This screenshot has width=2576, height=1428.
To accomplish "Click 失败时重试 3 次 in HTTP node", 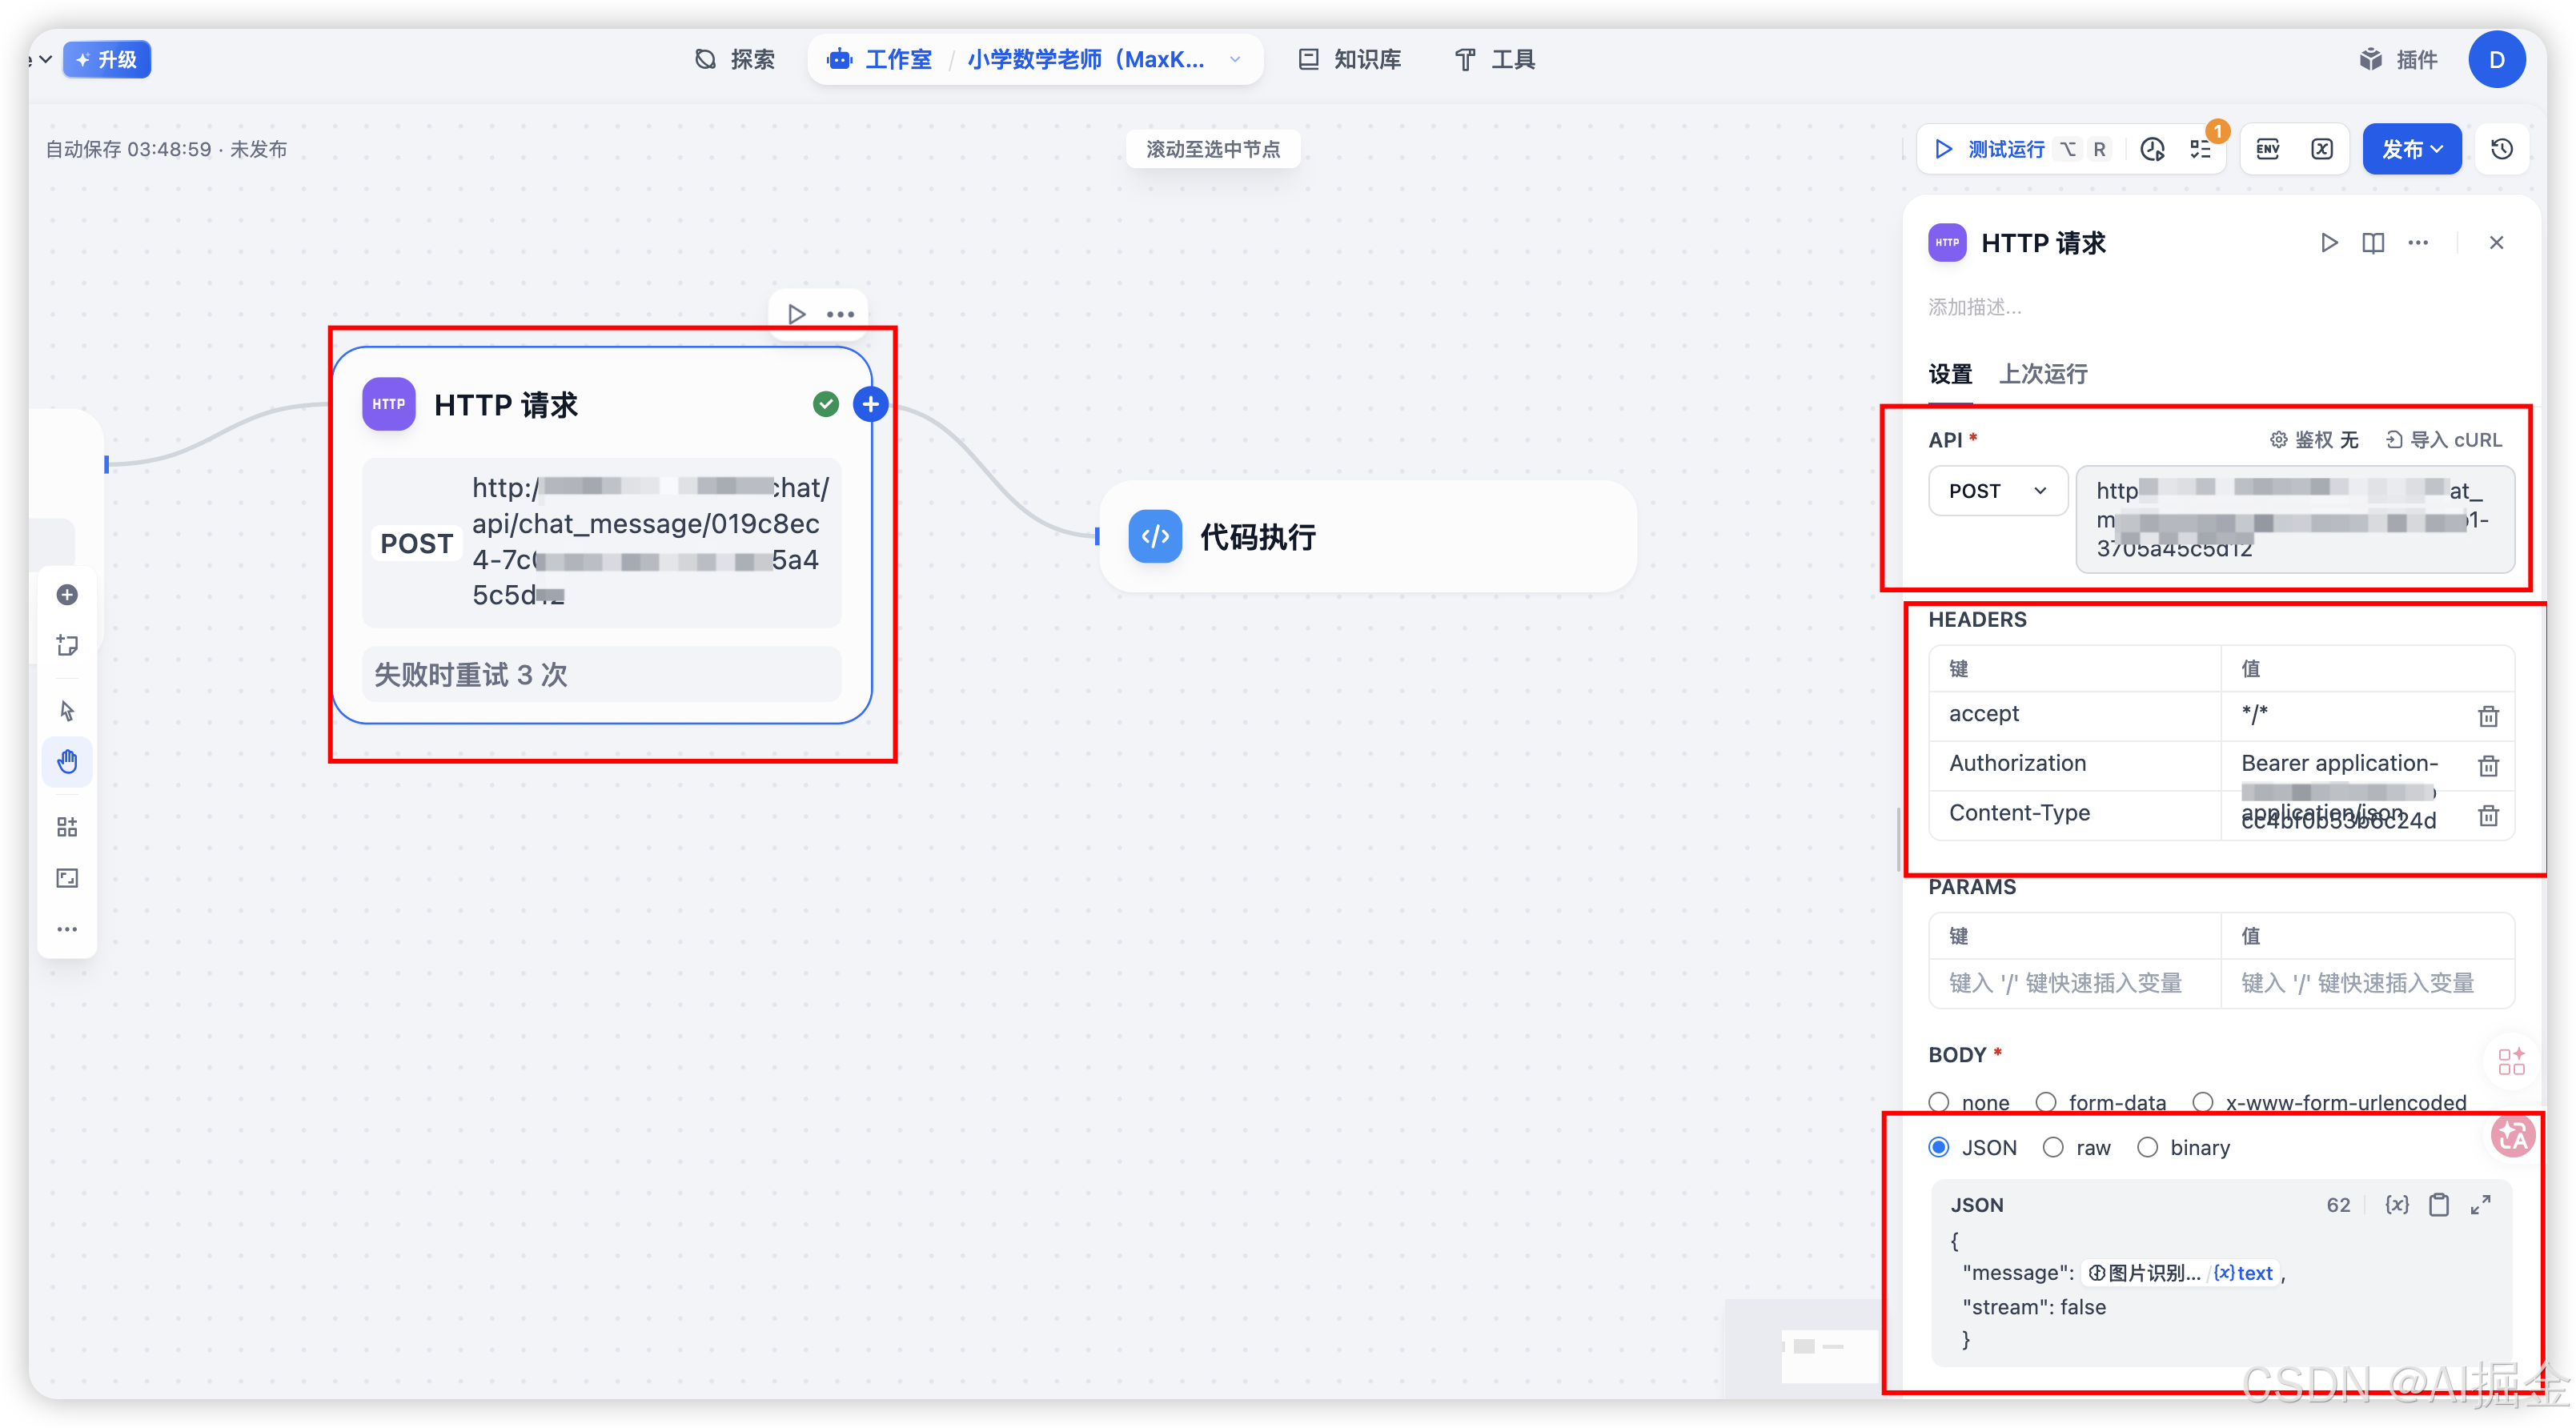I will tap(601, 675).
